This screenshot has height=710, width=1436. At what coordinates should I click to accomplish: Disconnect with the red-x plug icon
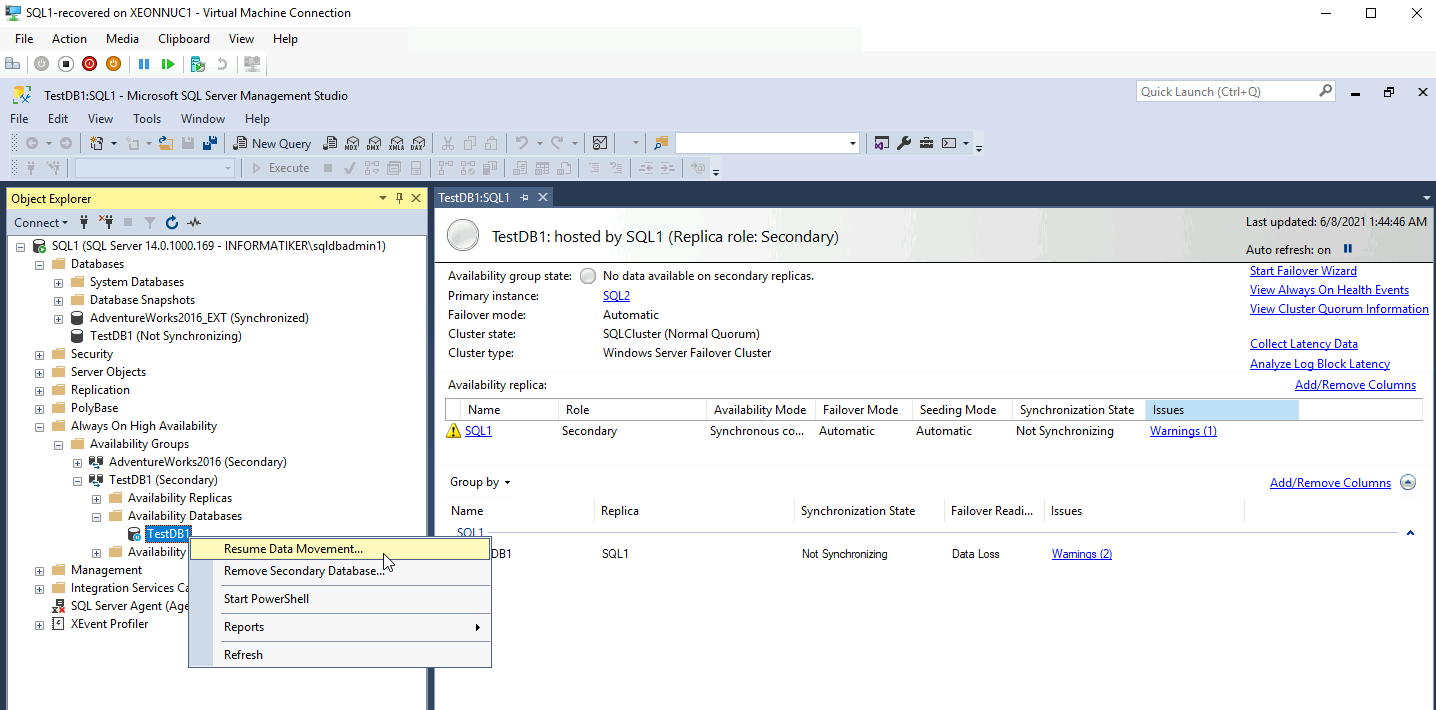click(x=106, y=222)
